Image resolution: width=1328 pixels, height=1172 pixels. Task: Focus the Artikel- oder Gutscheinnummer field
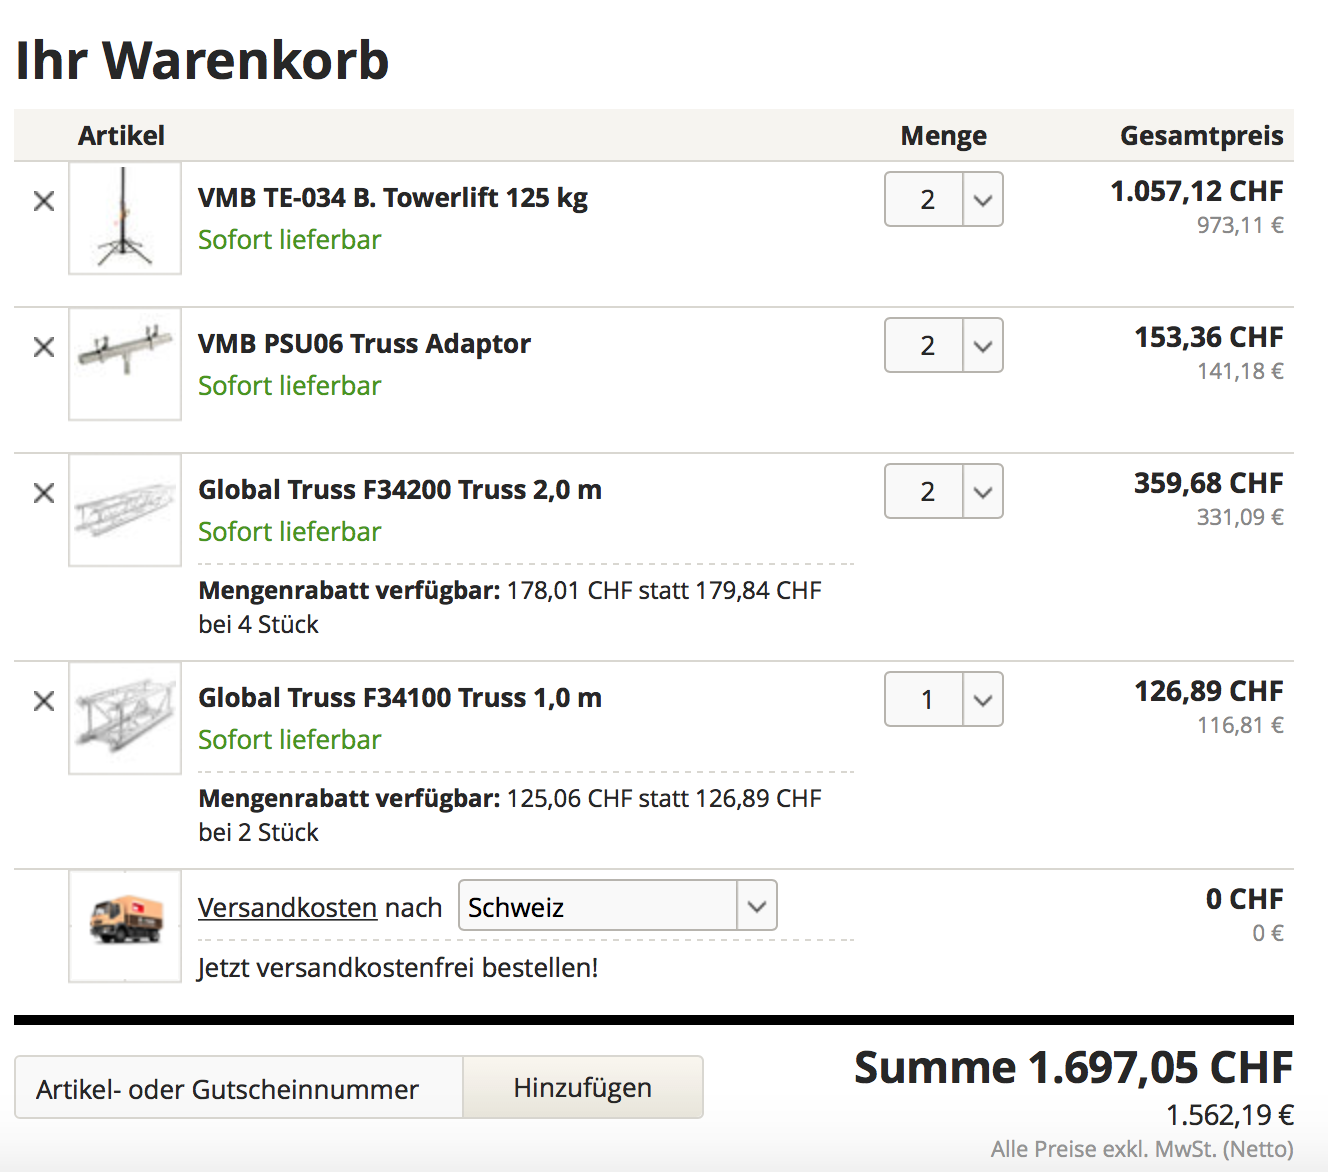pyautogui.click(x=239, y=1087)
